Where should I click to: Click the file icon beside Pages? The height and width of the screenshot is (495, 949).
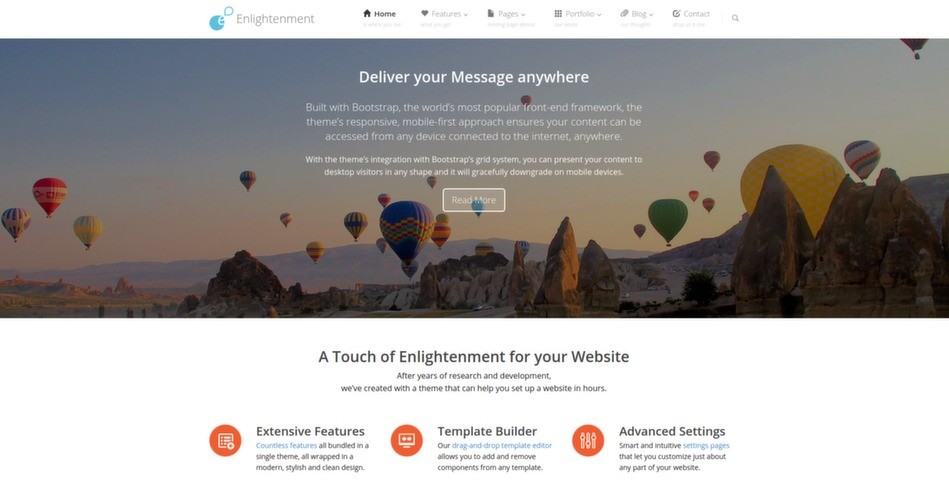[491, 13]
